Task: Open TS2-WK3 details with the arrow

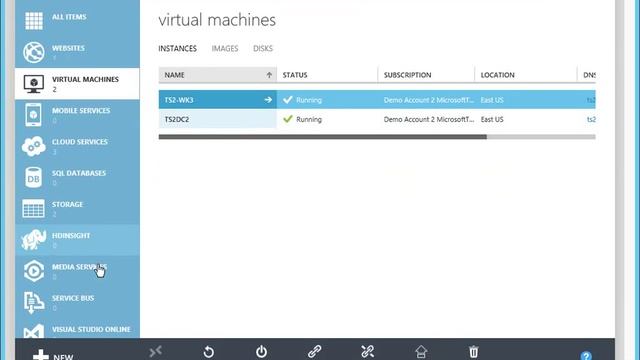Action: (x=268, y=100)
